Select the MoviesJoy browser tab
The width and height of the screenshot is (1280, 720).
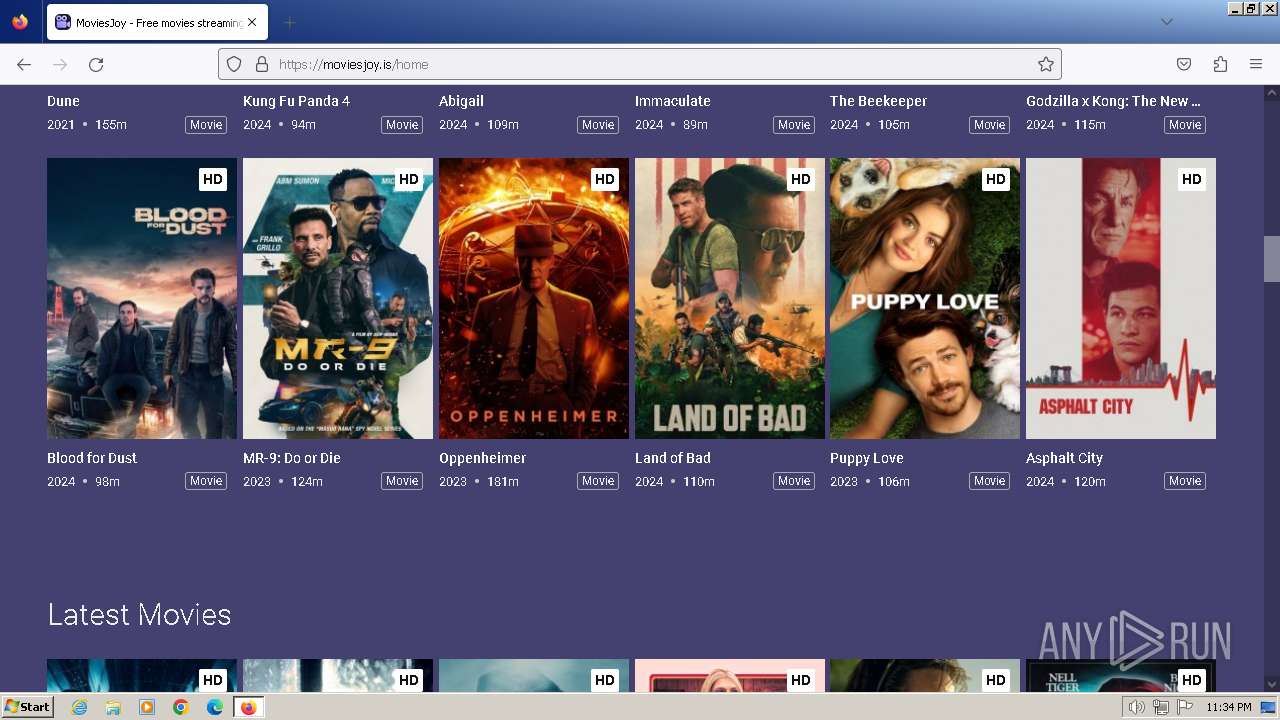tap(156, 22)
